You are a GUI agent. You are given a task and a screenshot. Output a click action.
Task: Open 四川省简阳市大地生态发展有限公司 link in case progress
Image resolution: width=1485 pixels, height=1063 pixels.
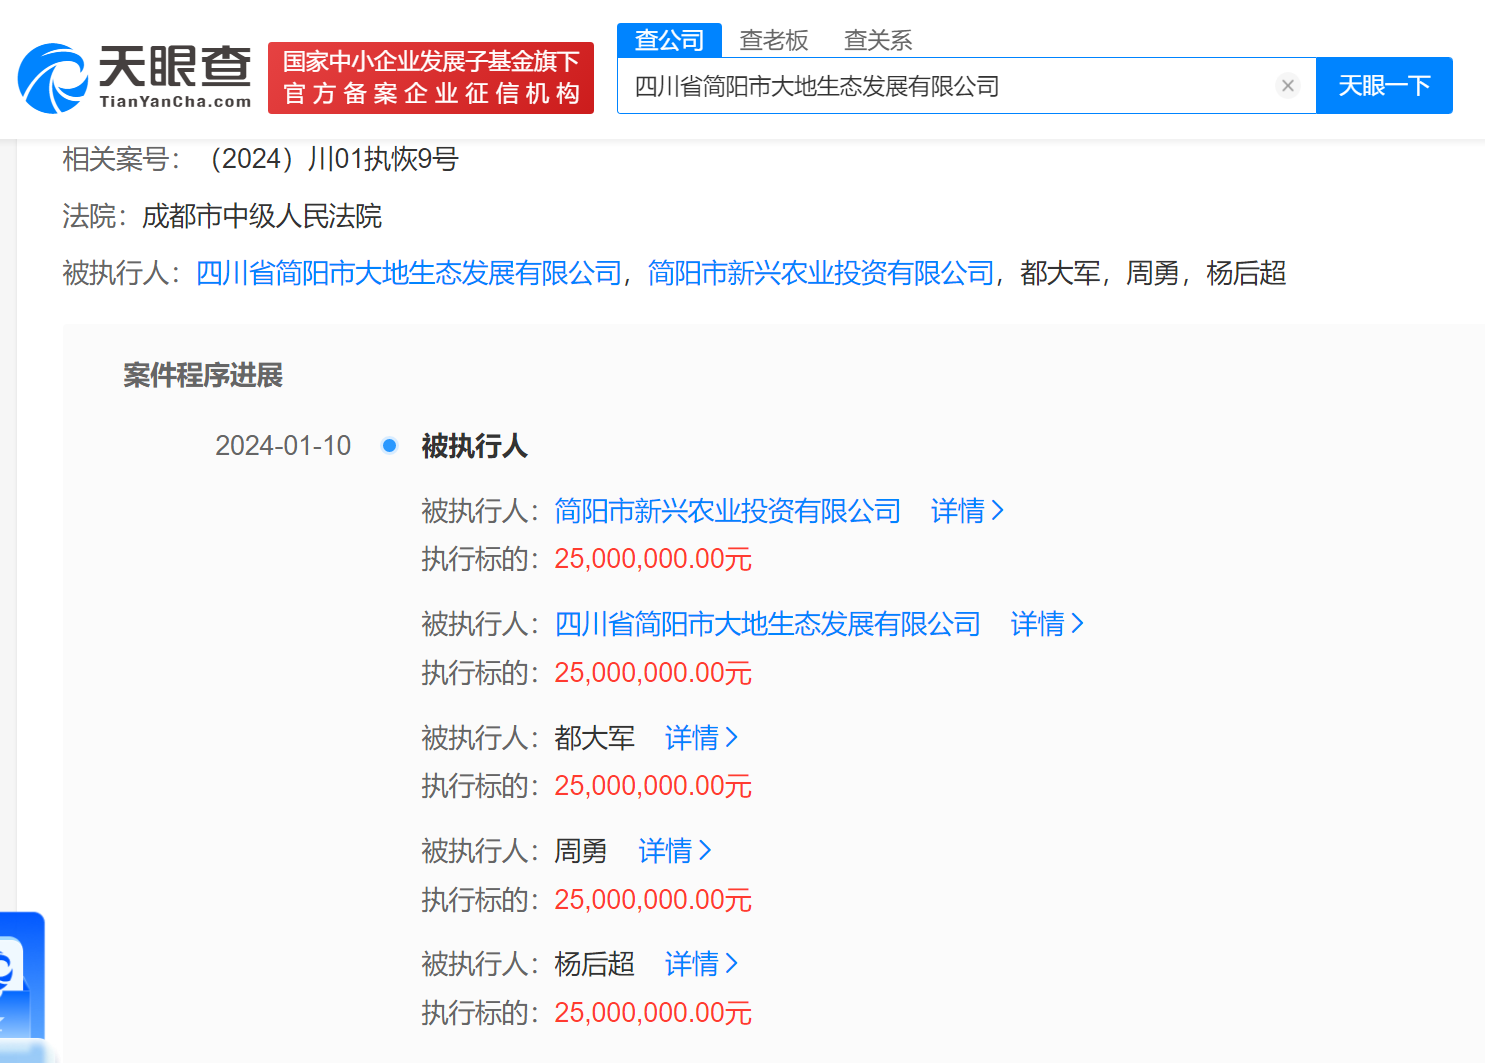(x=767, y=624)
